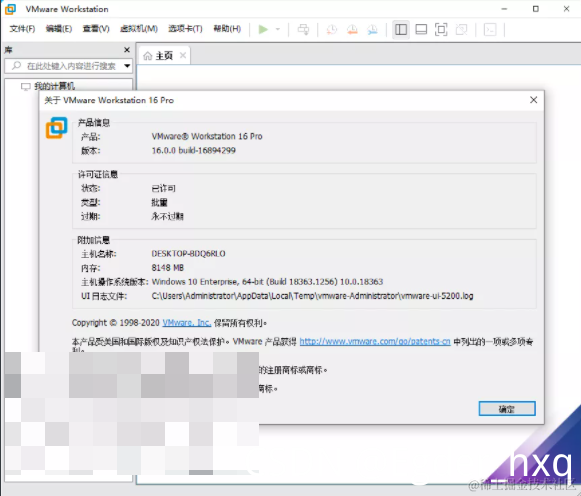Click the Unity mode toolbar icon
This screenshot has width=581, height=496.
[x=461, y=29]
